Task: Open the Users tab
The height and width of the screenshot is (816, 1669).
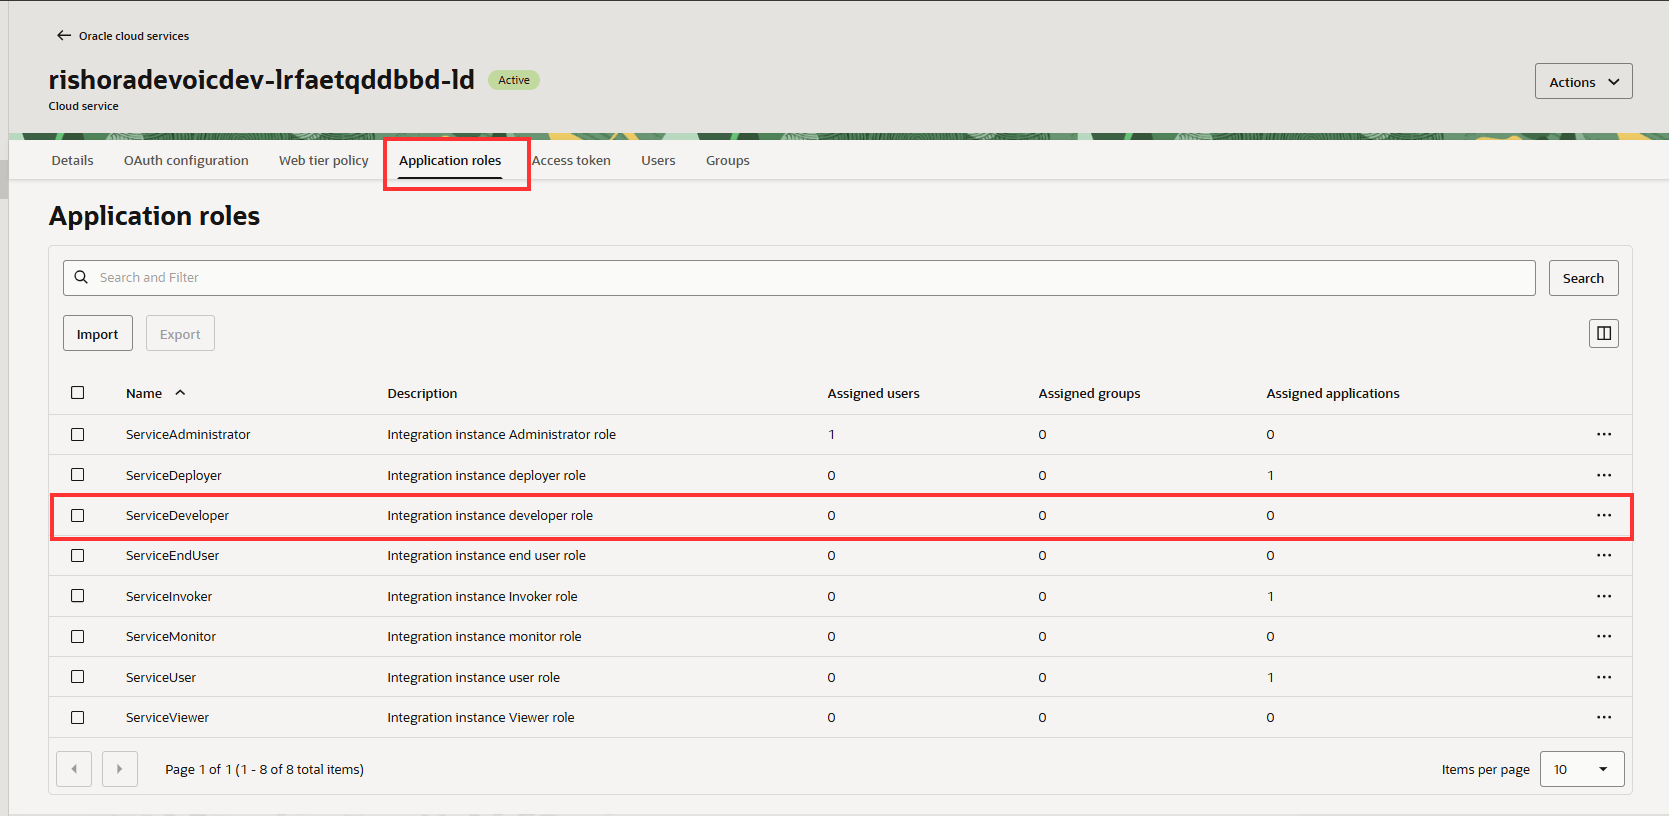Action: tap(658, 161)
